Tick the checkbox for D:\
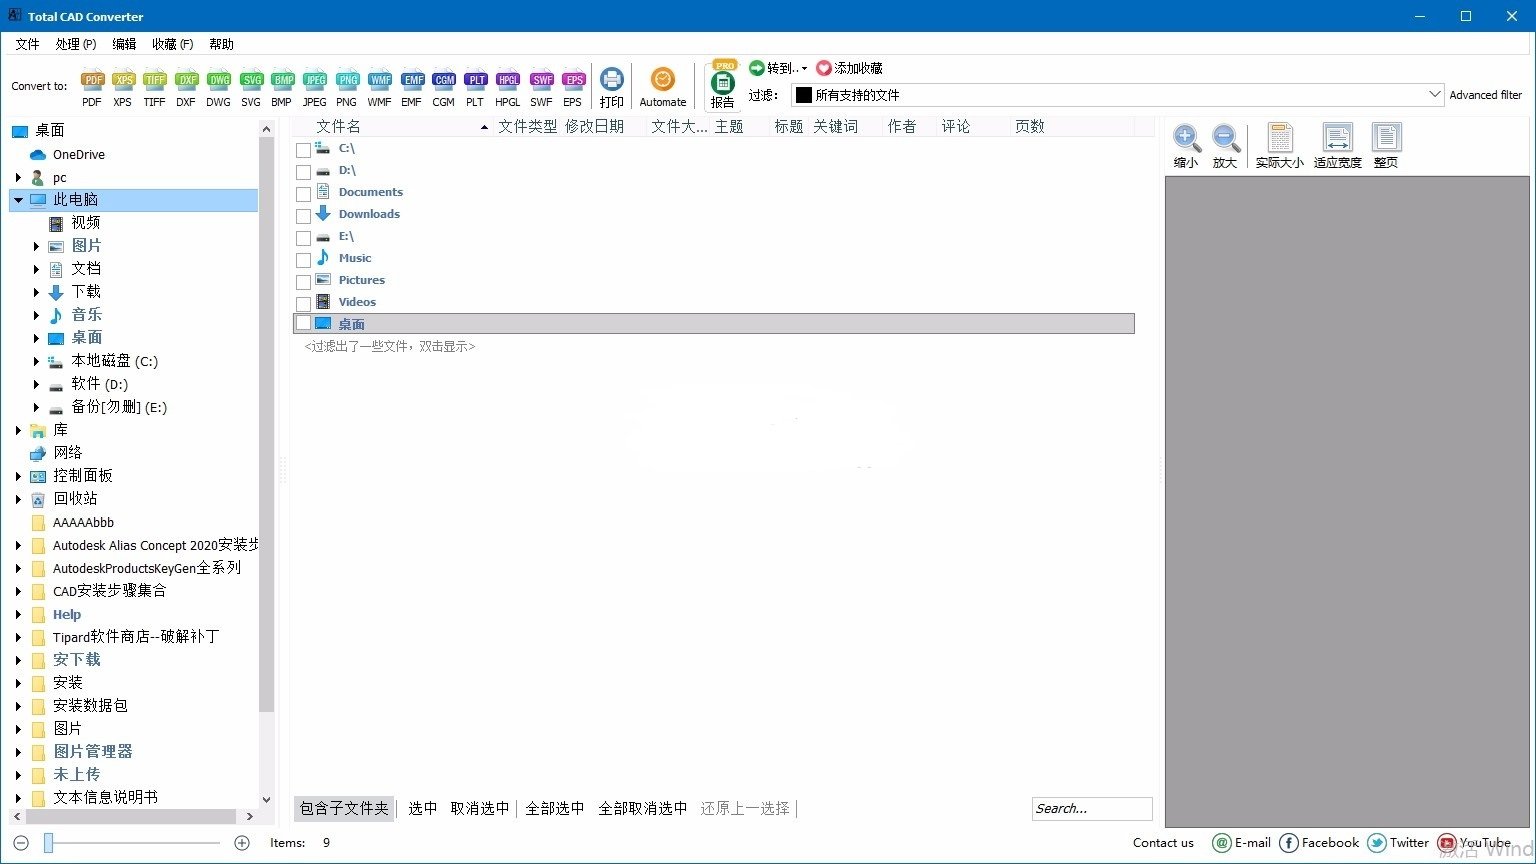 (x=303, y=172)
